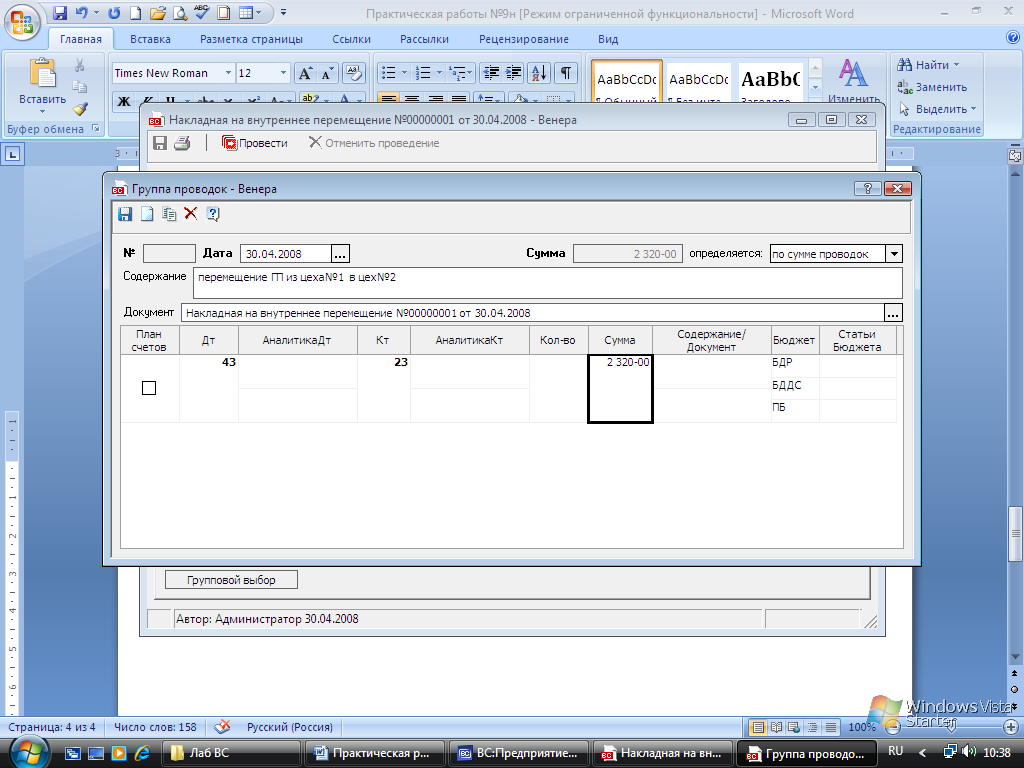Expand Выделить dropdown in Редактирование group
This screenshot has height=768, width=1024.
click(x=973, y=109)
